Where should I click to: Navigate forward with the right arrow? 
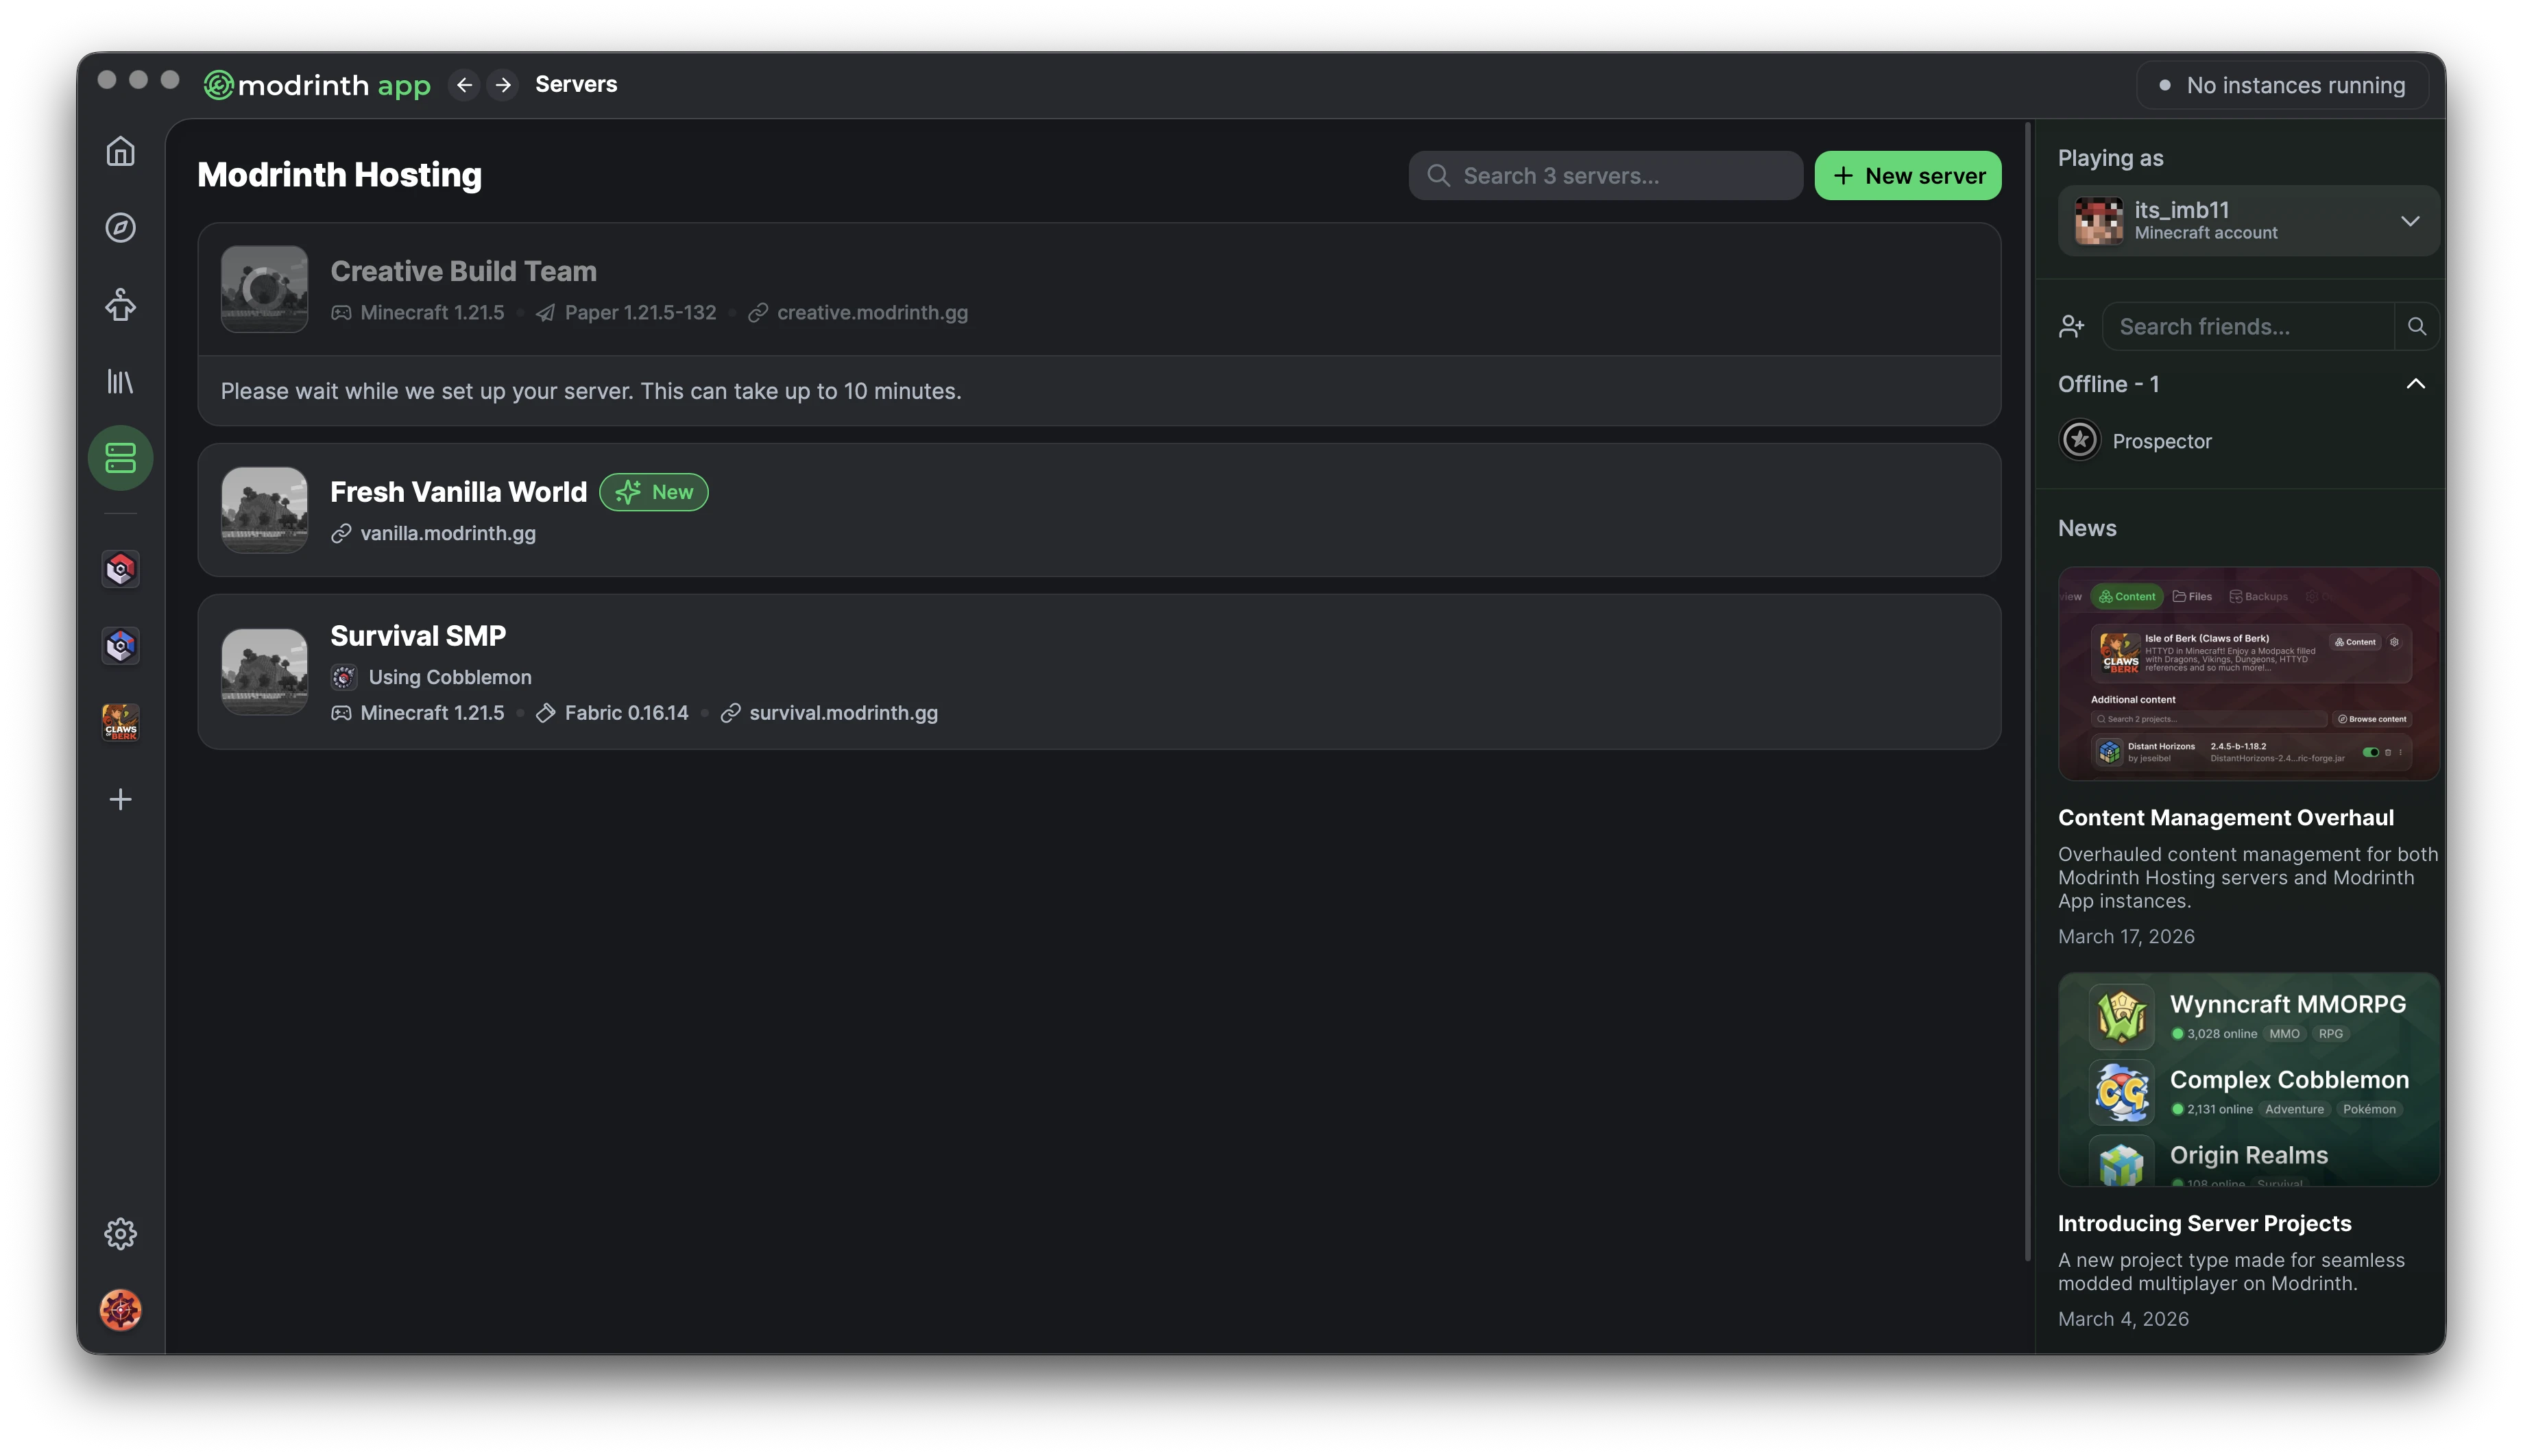(x=503, y=85)
